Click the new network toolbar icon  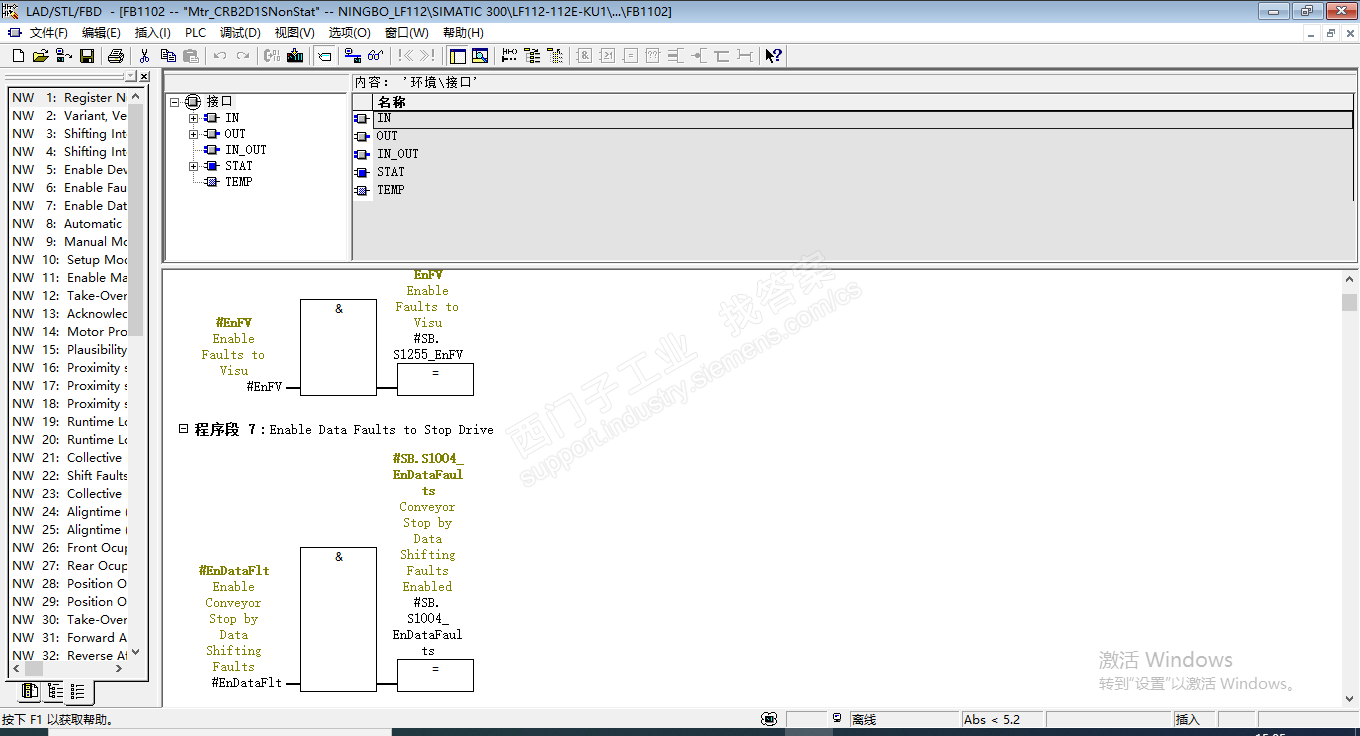point(510,56)
